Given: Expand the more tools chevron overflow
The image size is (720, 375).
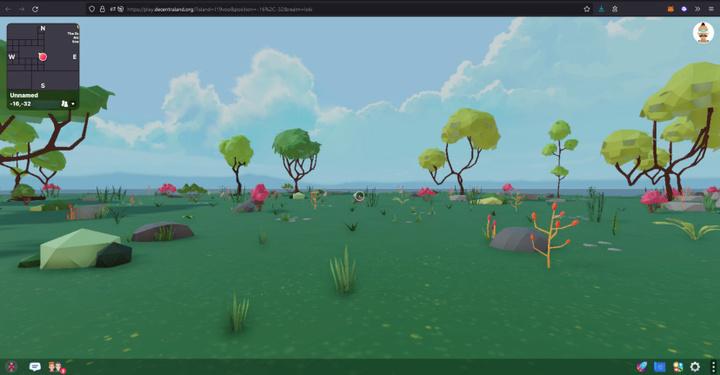Looking at the screenshot, I should [x=698, y=9].
